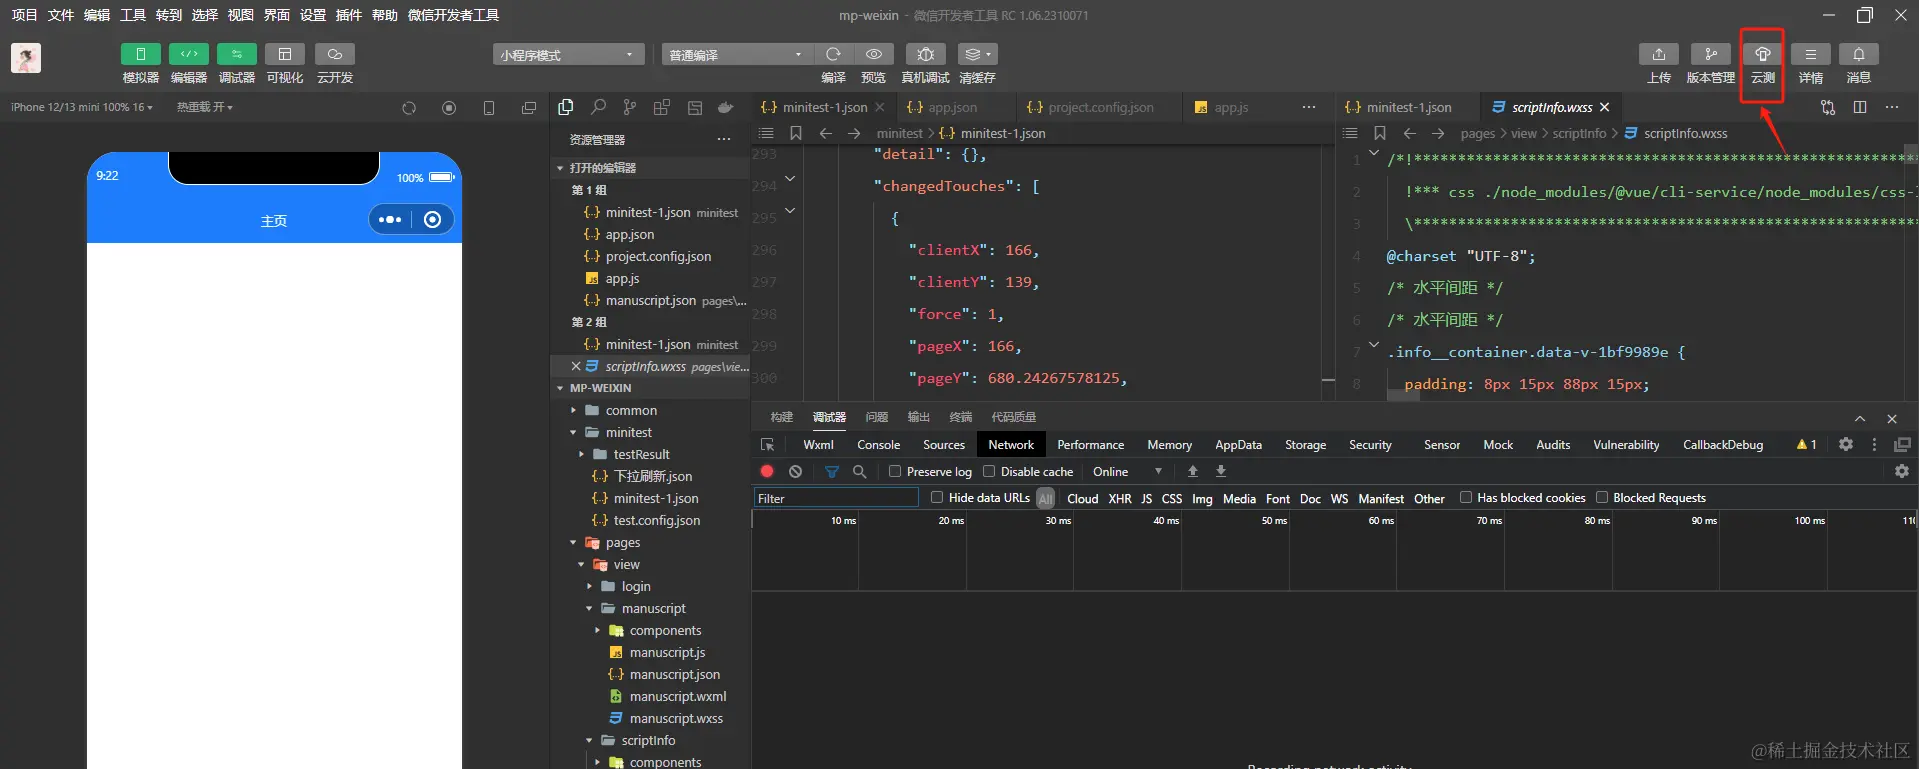This screenshot has width=1919, height=769.
Task: Switch to the AppData tab
Action: [1238, 445]
